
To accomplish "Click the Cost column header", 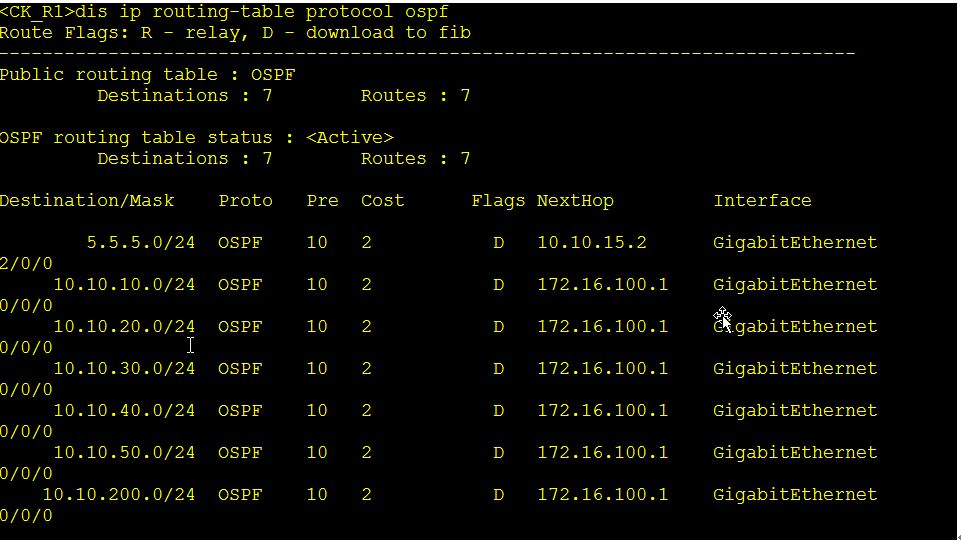I will coord(382,201).
